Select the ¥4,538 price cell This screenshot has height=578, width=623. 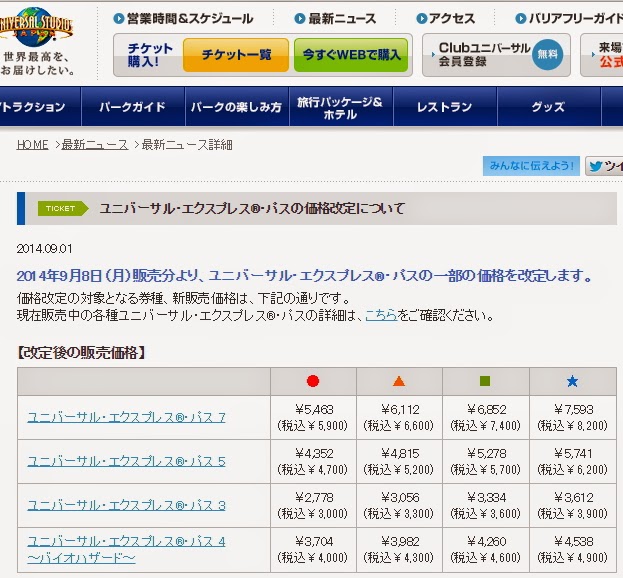[573, 550]
